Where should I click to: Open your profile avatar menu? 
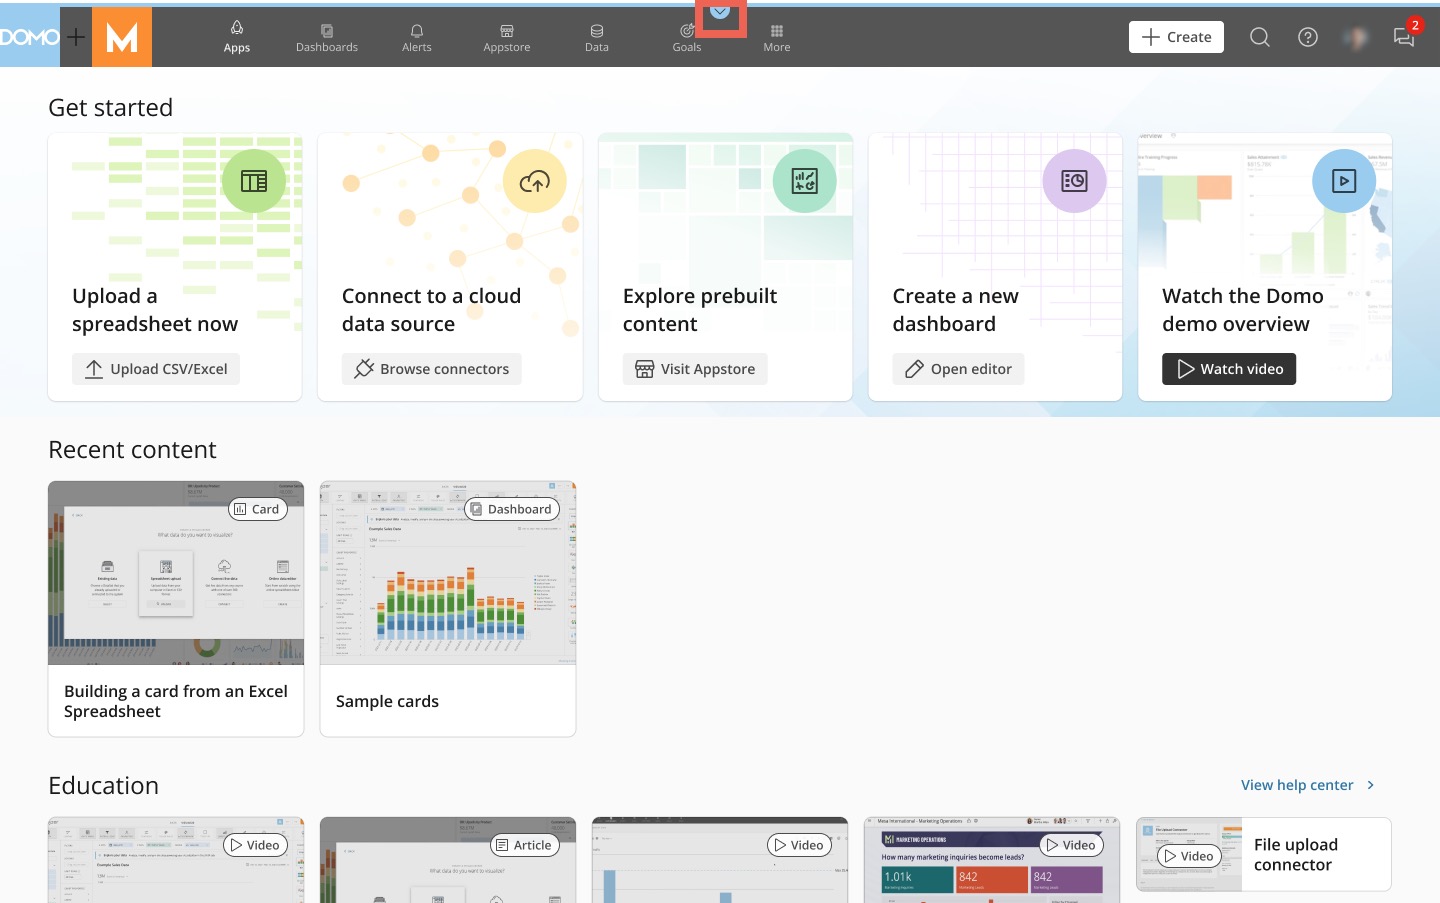1356,37
